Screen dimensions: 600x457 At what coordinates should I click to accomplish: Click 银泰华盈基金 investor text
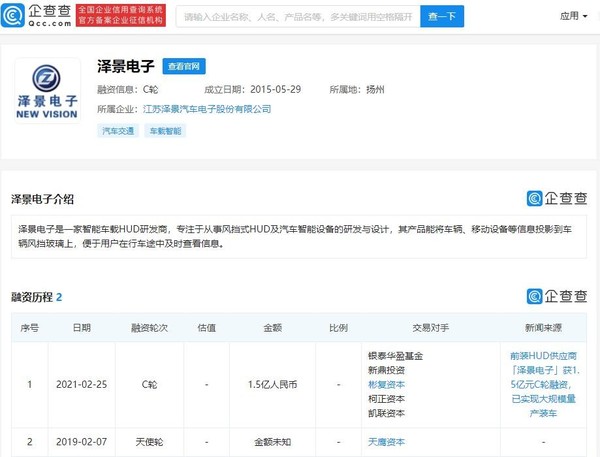pos(395,356)
